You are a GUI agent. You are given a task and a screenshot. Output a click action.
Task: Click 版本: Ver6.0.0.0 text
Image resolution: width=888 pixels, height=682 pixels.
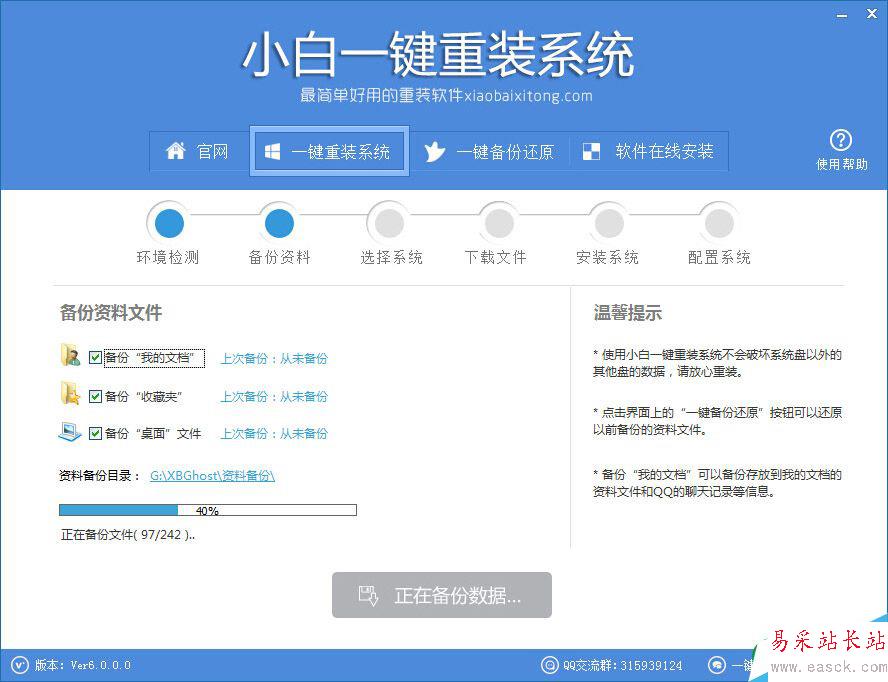coord(83,665)
